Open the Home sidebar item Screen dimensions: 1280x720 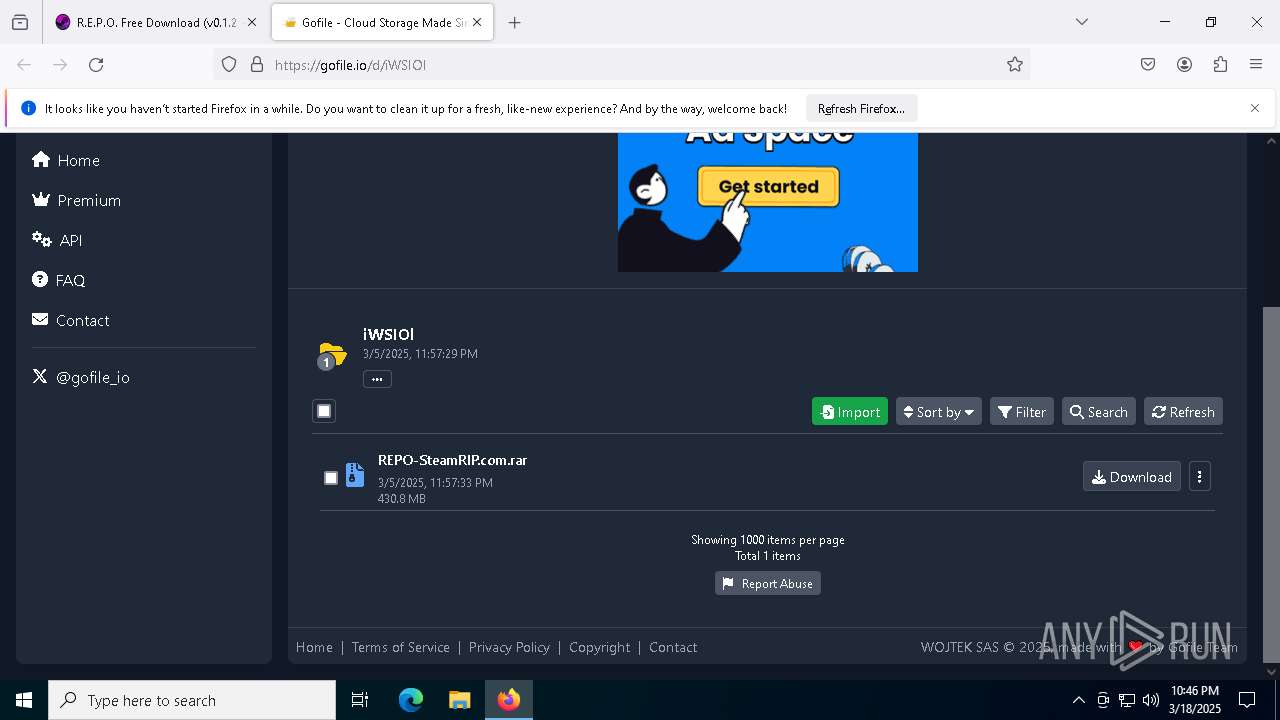click(66, 160)
